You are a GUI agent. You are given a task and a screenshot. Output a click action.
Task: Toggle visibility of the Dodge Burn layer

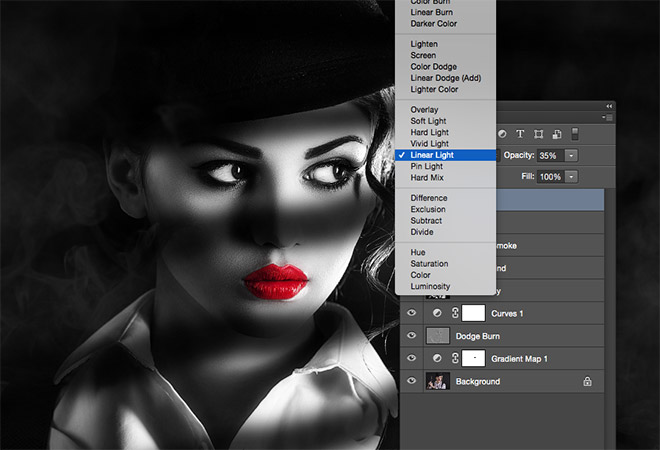(411, 336)
